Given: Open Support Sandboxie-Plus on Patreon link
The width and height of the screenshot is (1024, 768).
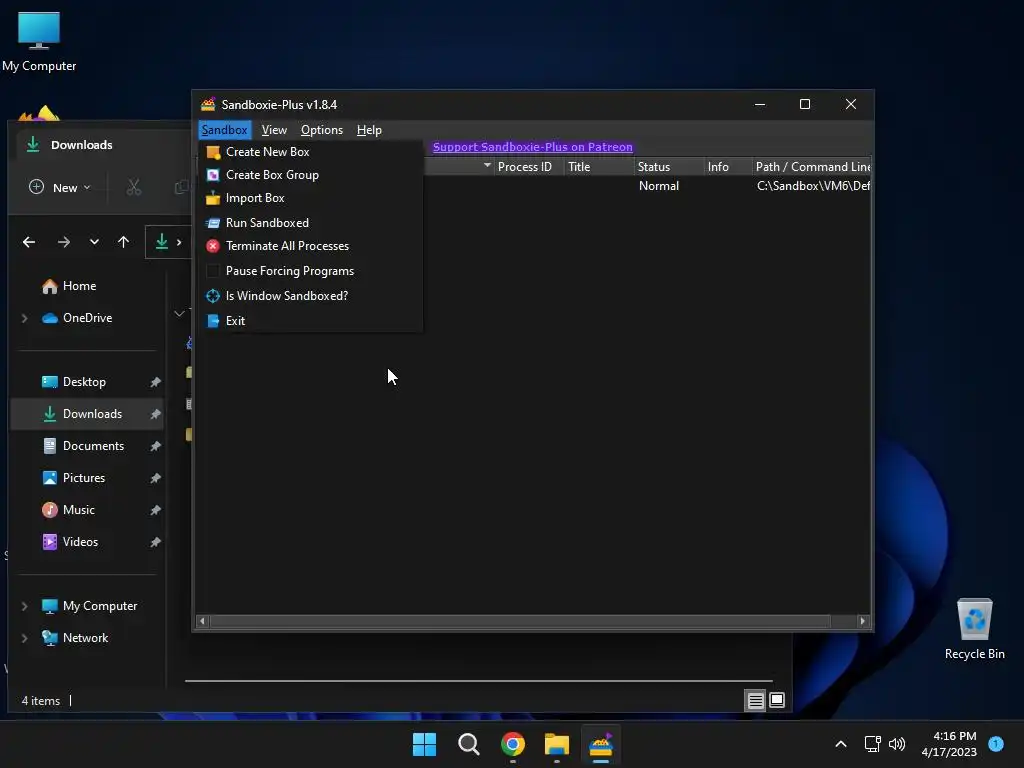Looking at the screenshot, I should point(532,147).
